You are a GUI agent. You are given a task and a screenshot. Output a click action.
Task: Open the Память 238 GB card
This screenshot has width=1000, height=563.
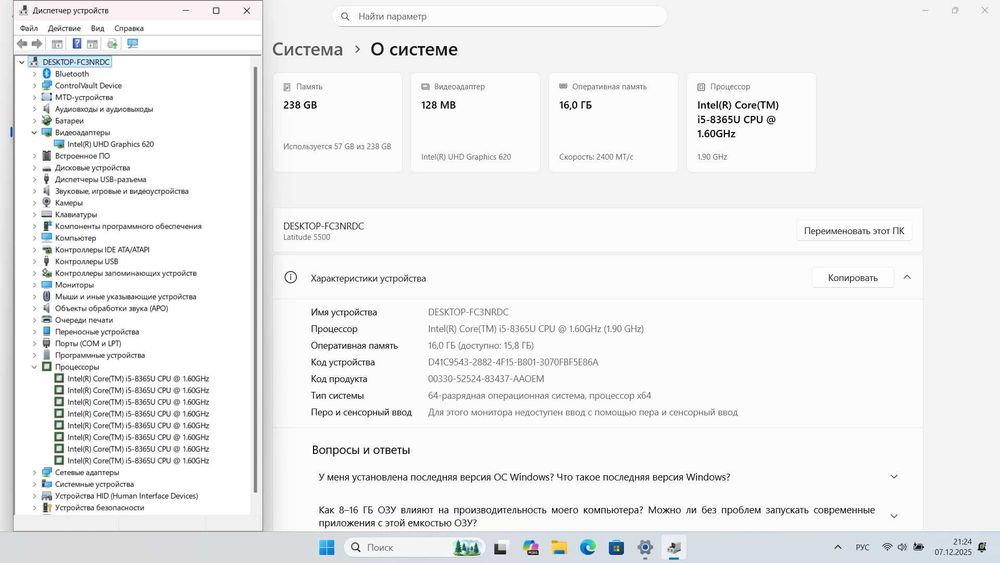[x=337, y=122]
